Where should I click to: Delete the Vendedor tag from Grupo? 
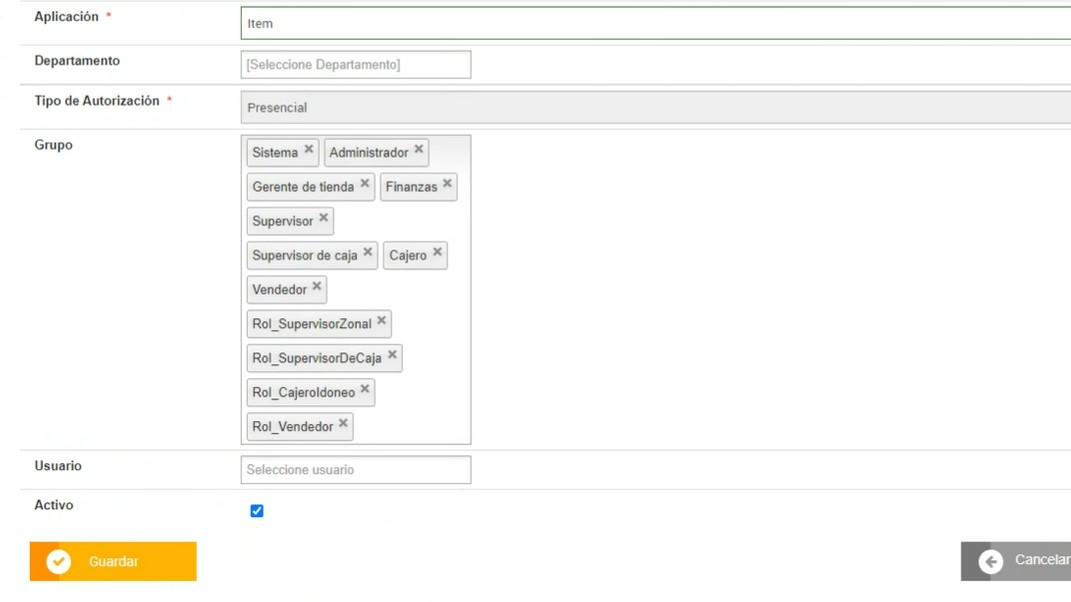317,287
